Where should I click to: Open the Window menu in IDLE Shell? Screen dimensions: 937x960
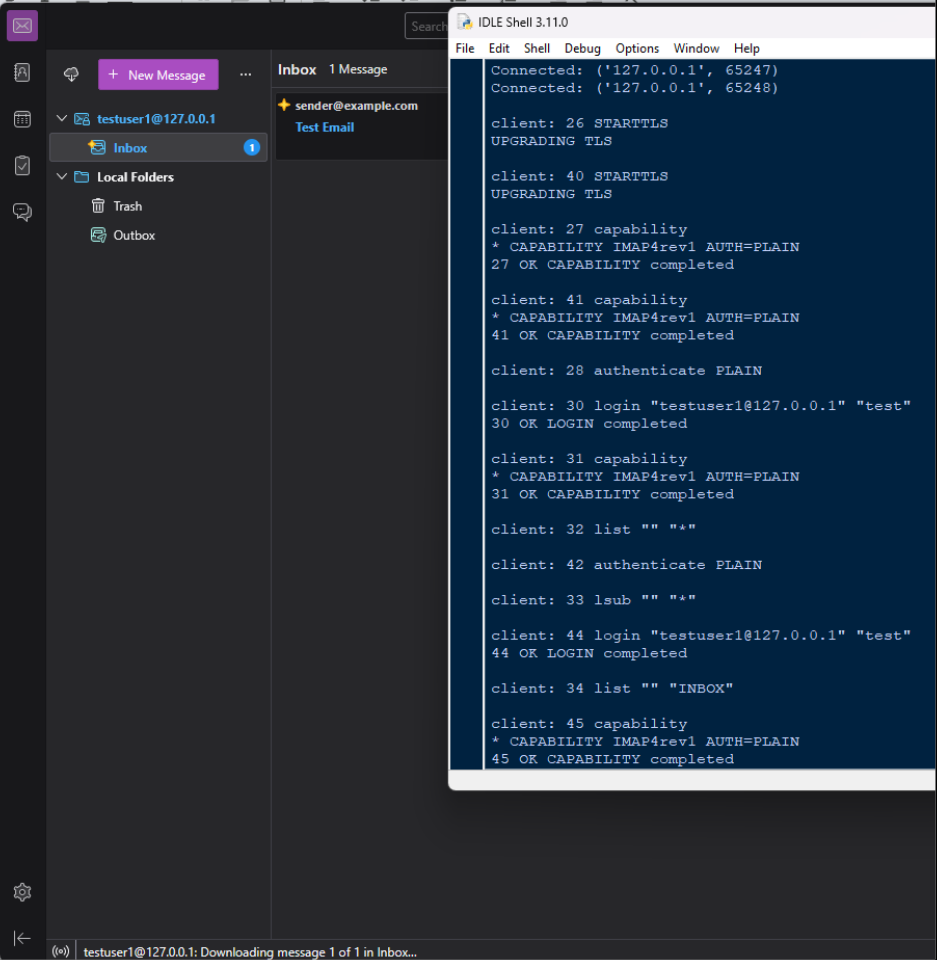tap(696, 48)
